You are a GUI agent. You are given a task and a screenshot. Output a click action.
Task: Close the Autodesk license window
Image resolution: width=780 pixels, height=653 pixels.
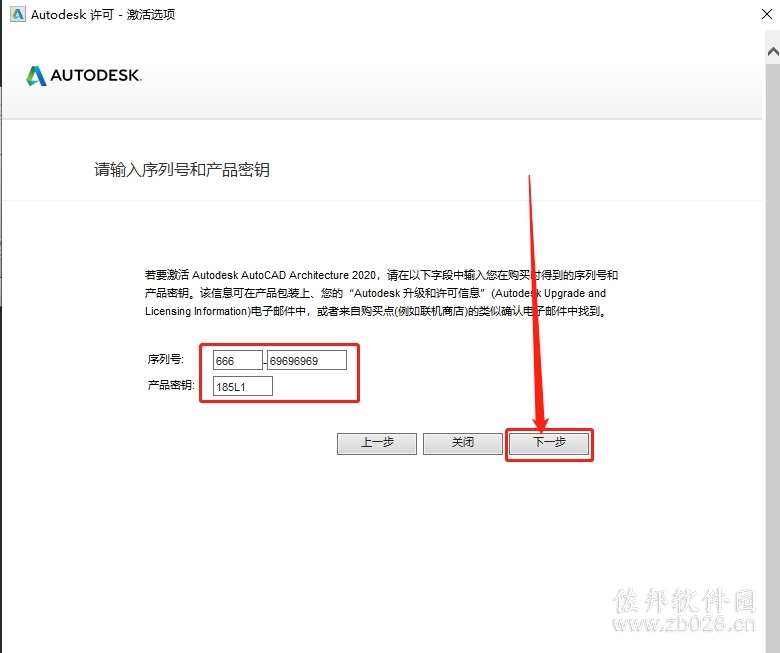(x=767, y=14)
